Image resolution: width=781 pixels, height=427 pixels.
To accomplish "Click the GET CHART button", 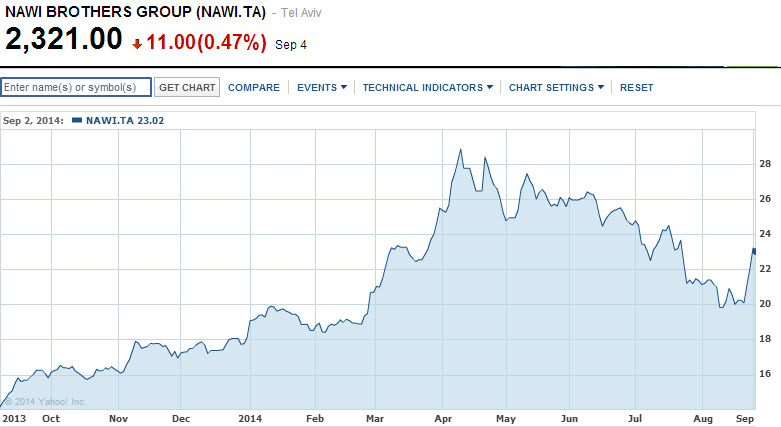I will coord(187,87).
